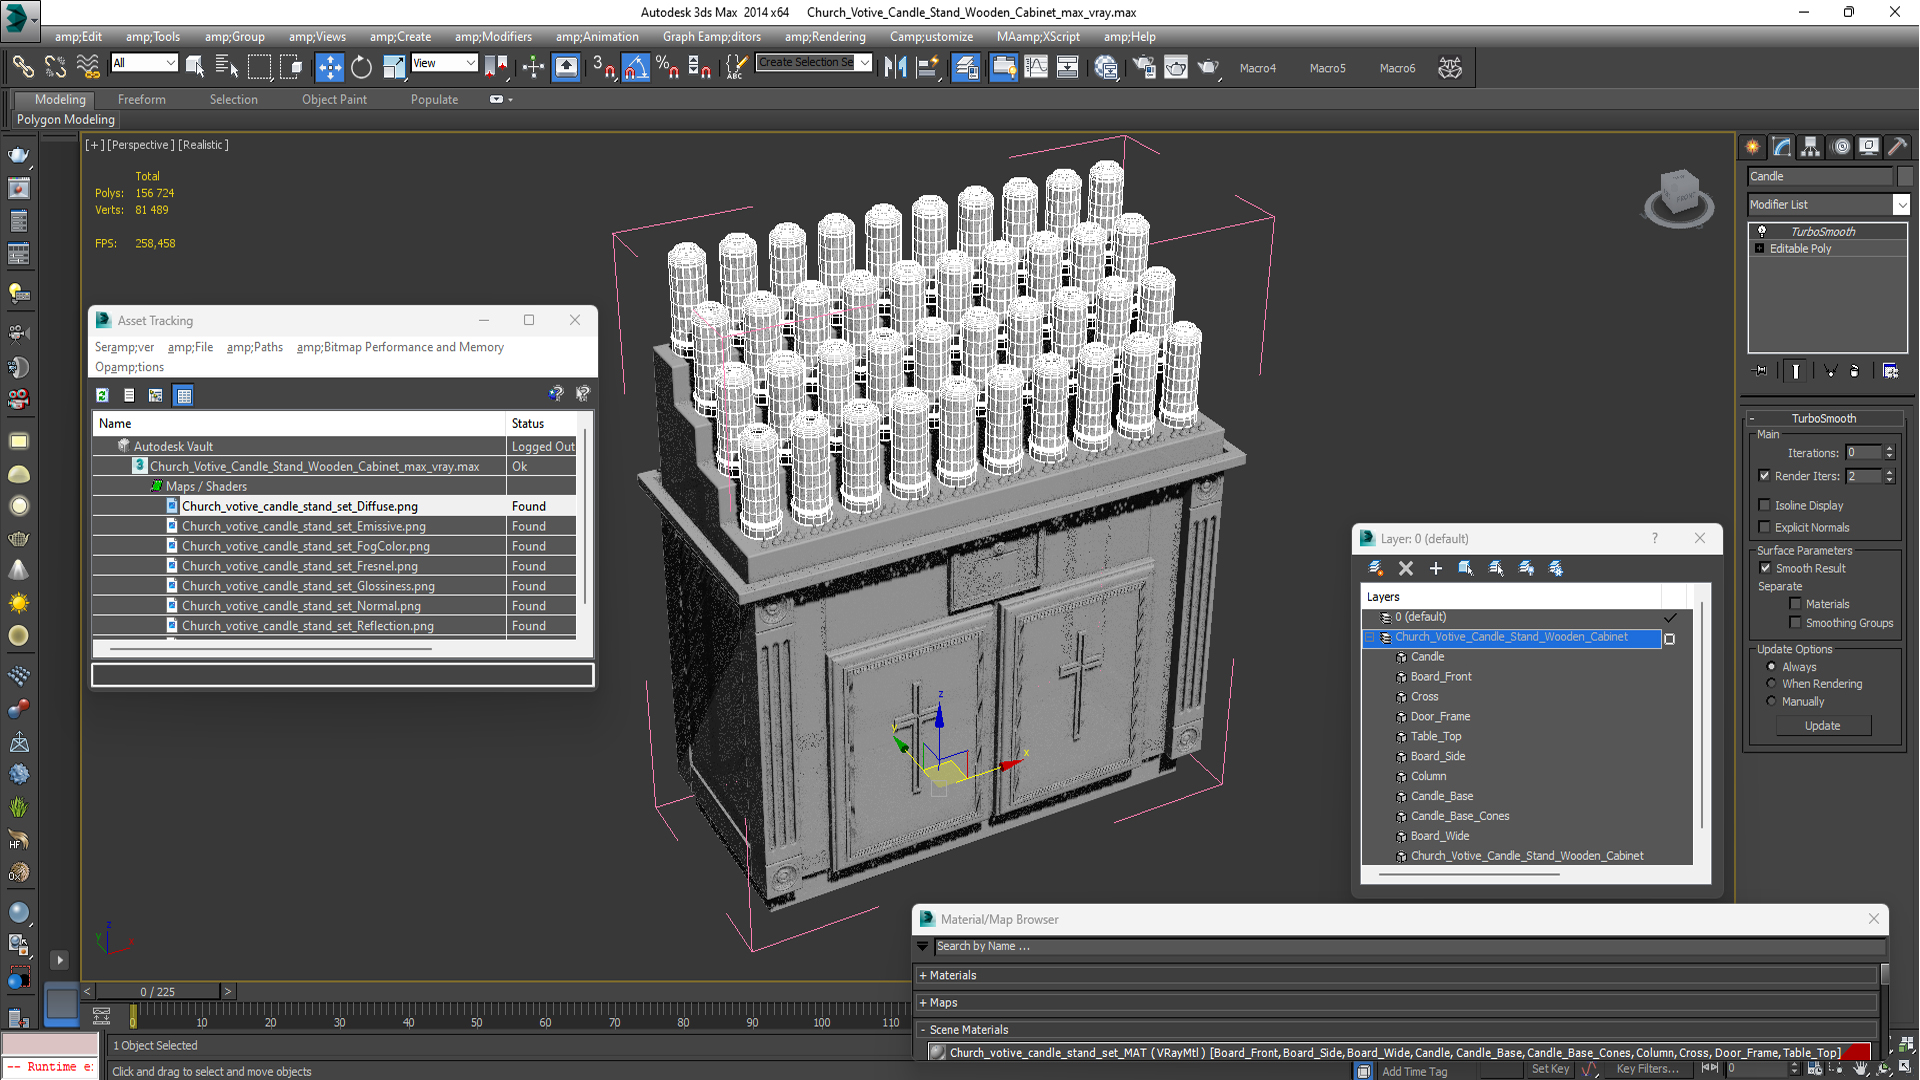Click the object color swatch beside Candle name

1904,176
